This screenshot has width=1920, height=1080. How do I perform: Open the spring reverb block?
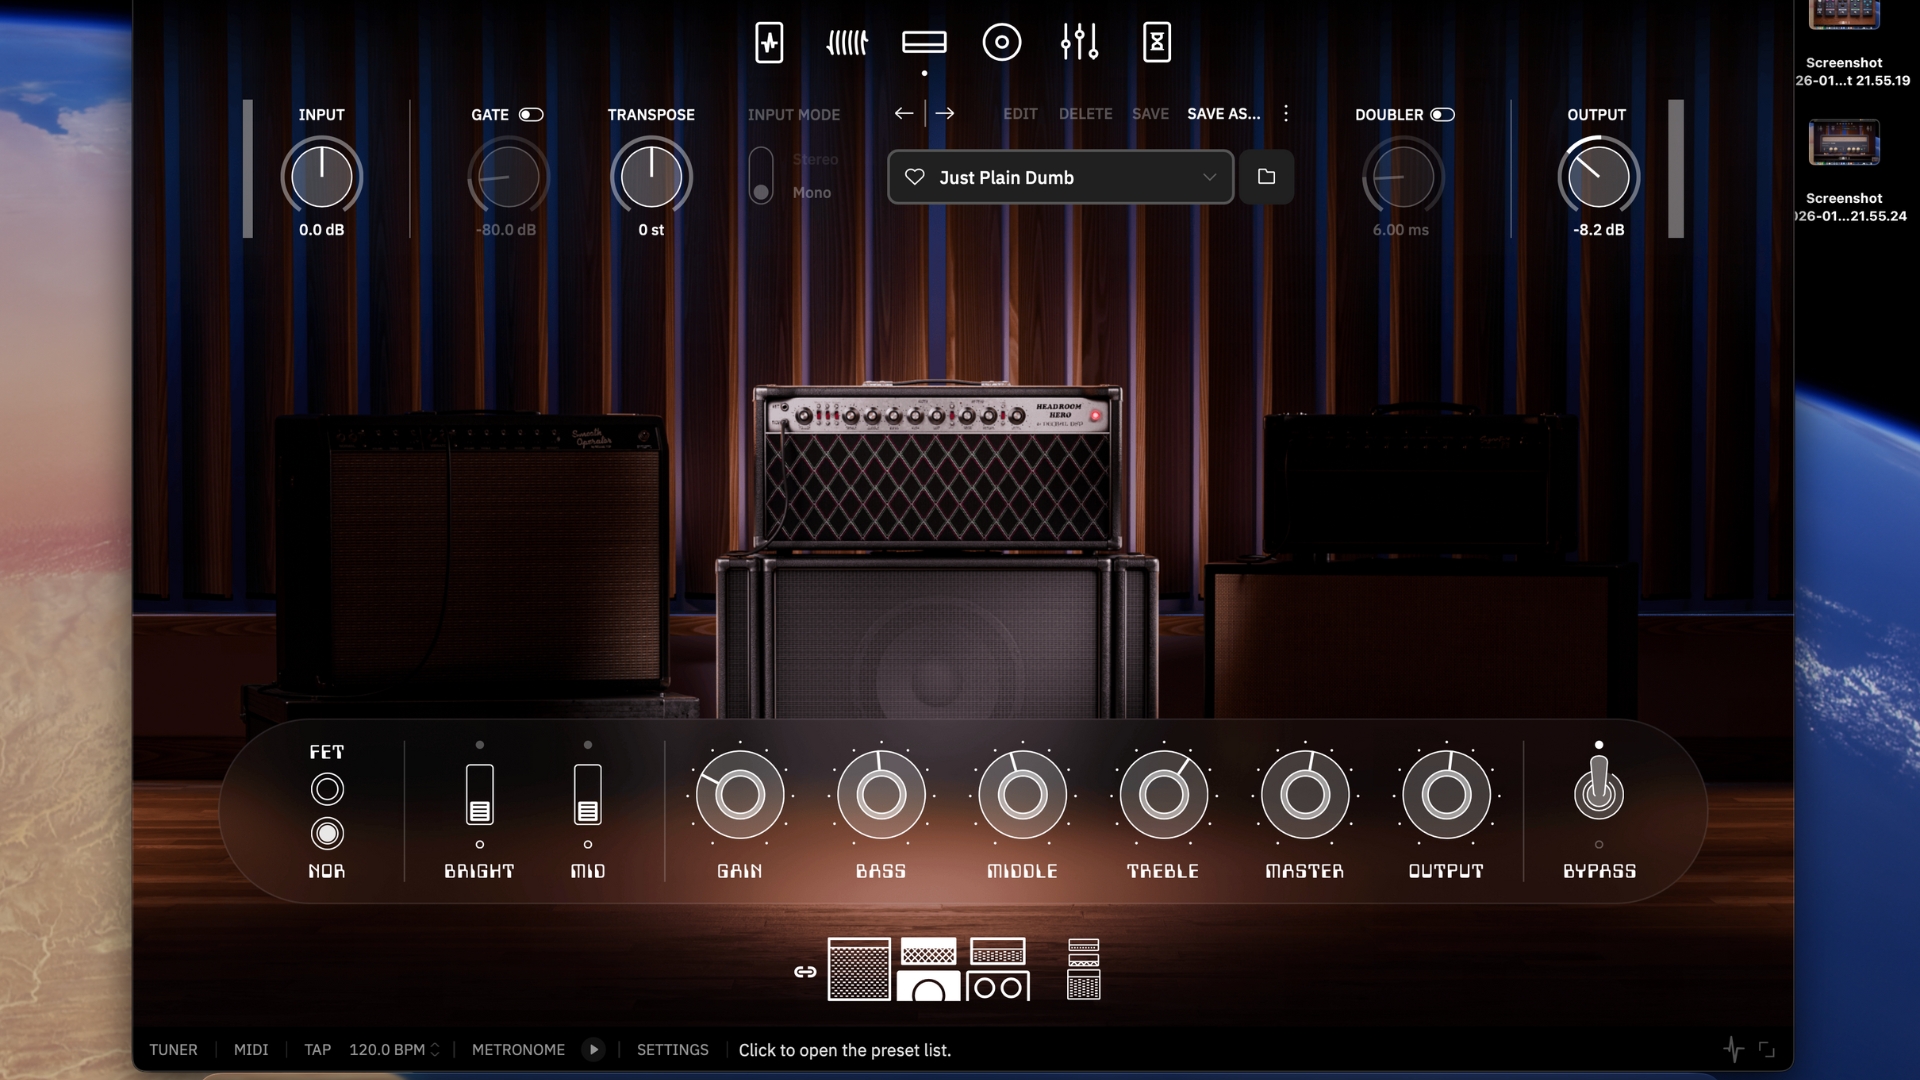pos(846,42)
